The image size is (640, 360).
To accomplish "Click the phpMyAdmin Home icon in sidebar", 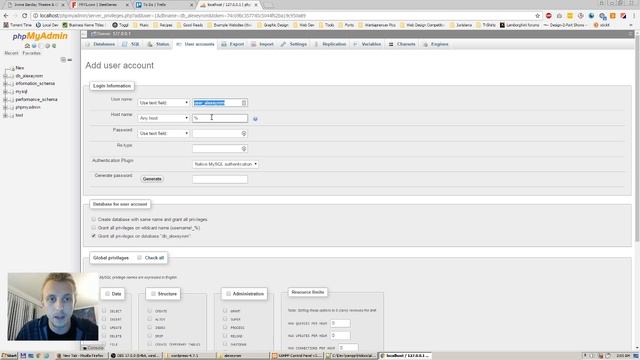I will [x=27, y=46].
